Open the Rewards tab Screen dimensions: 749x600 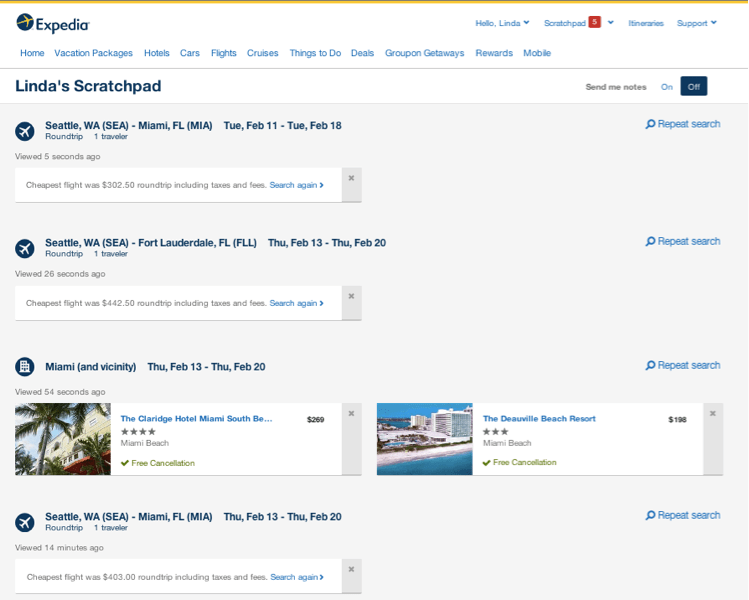(x=494, y=53)
